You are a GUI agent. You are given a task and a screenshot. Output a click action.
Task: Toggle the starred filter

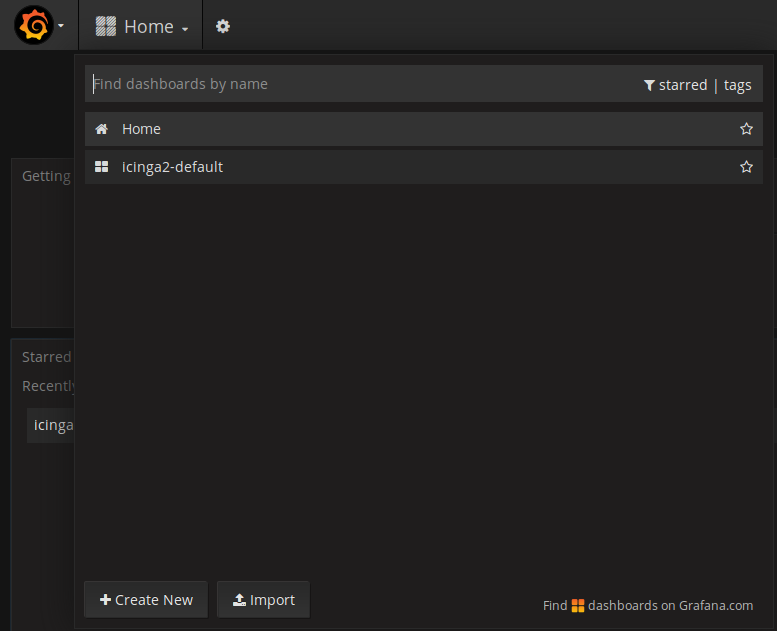pos(682,85)
